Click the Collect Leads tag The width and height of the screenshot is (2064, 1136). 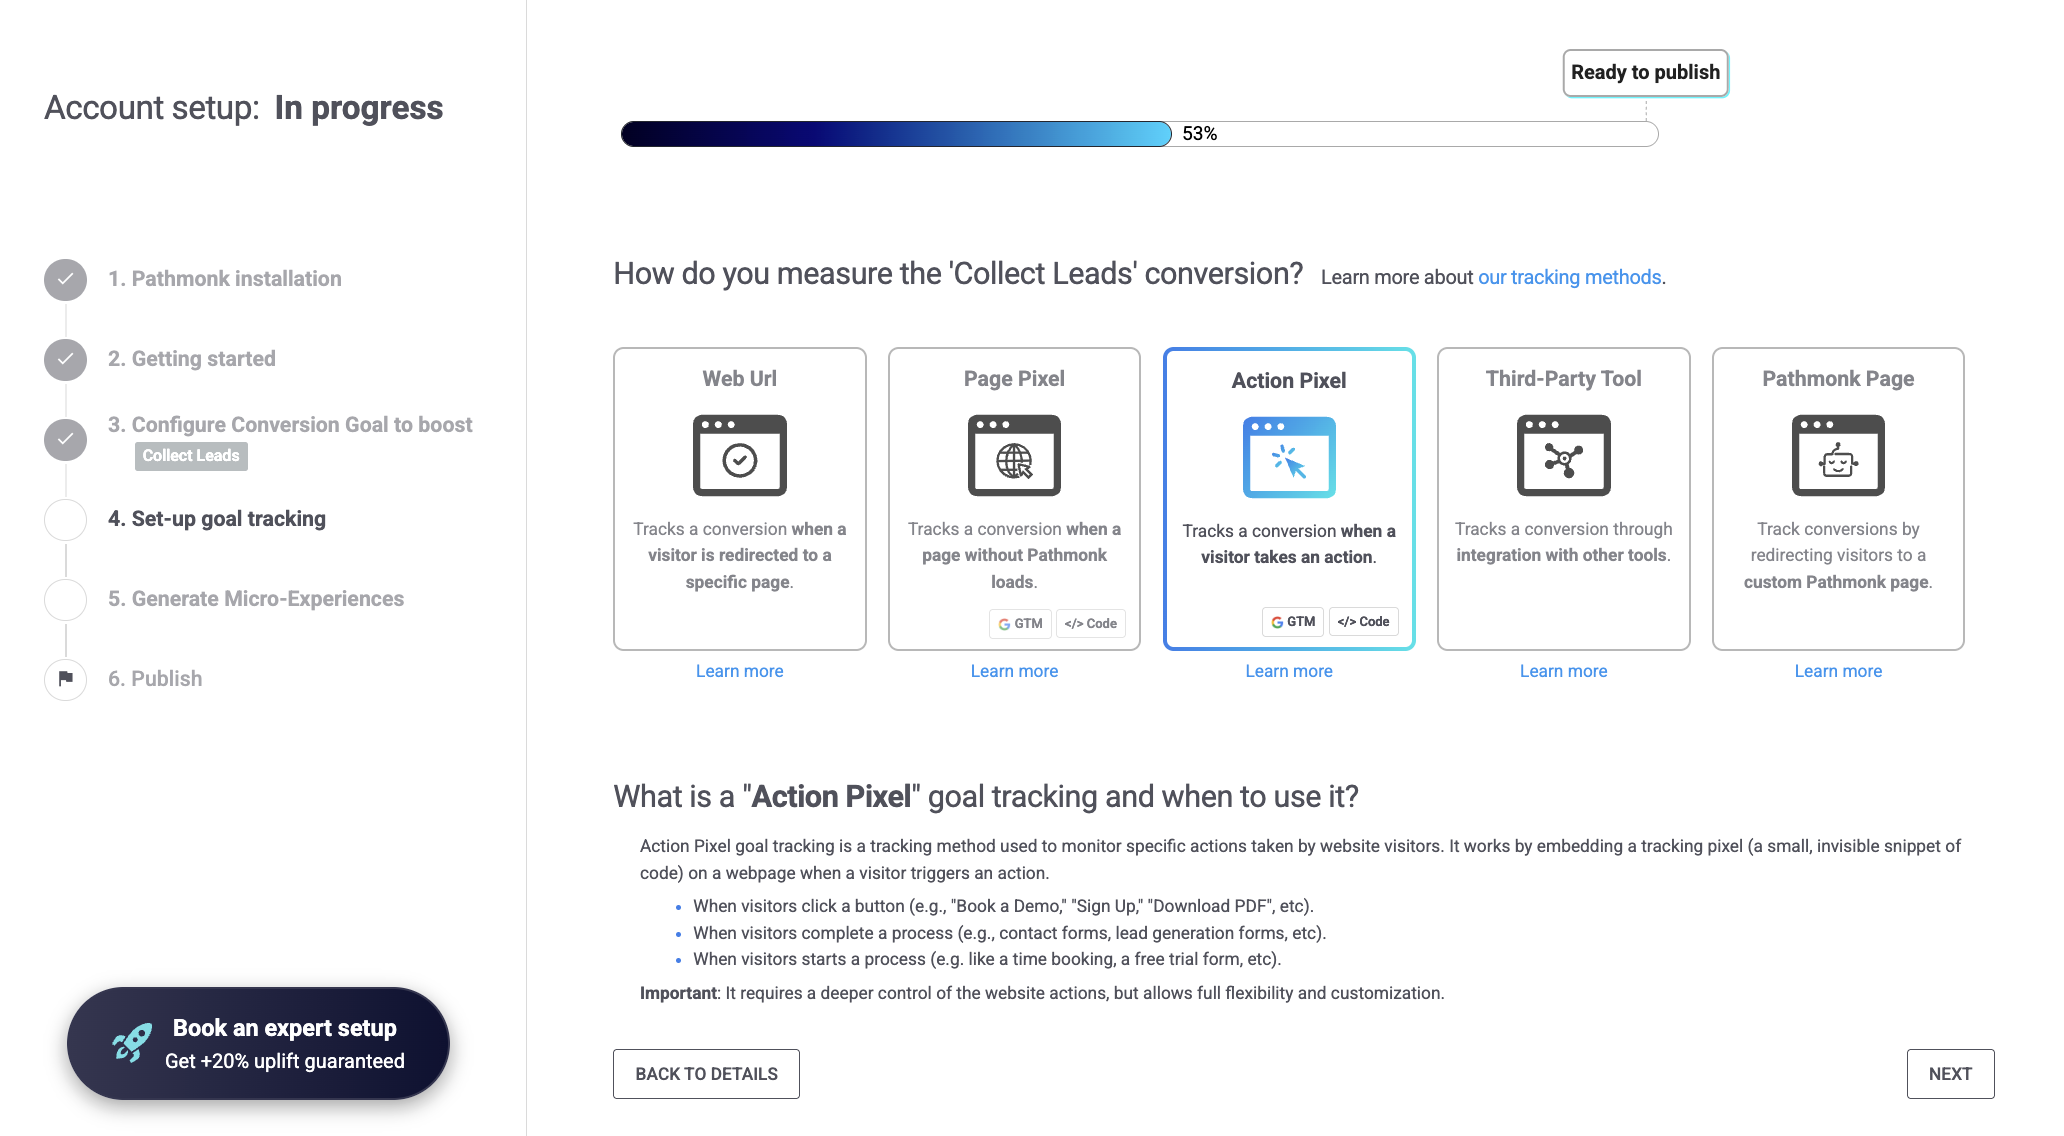tap(191, 456)
